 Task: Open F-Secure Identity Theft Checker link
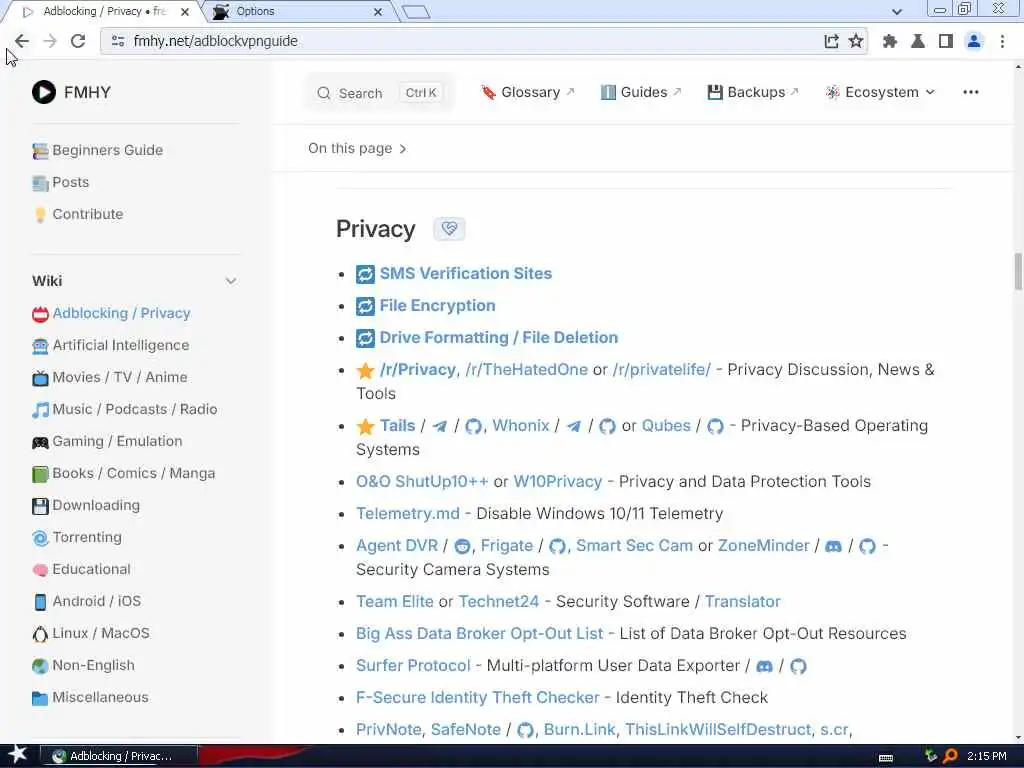pos(477,698)
